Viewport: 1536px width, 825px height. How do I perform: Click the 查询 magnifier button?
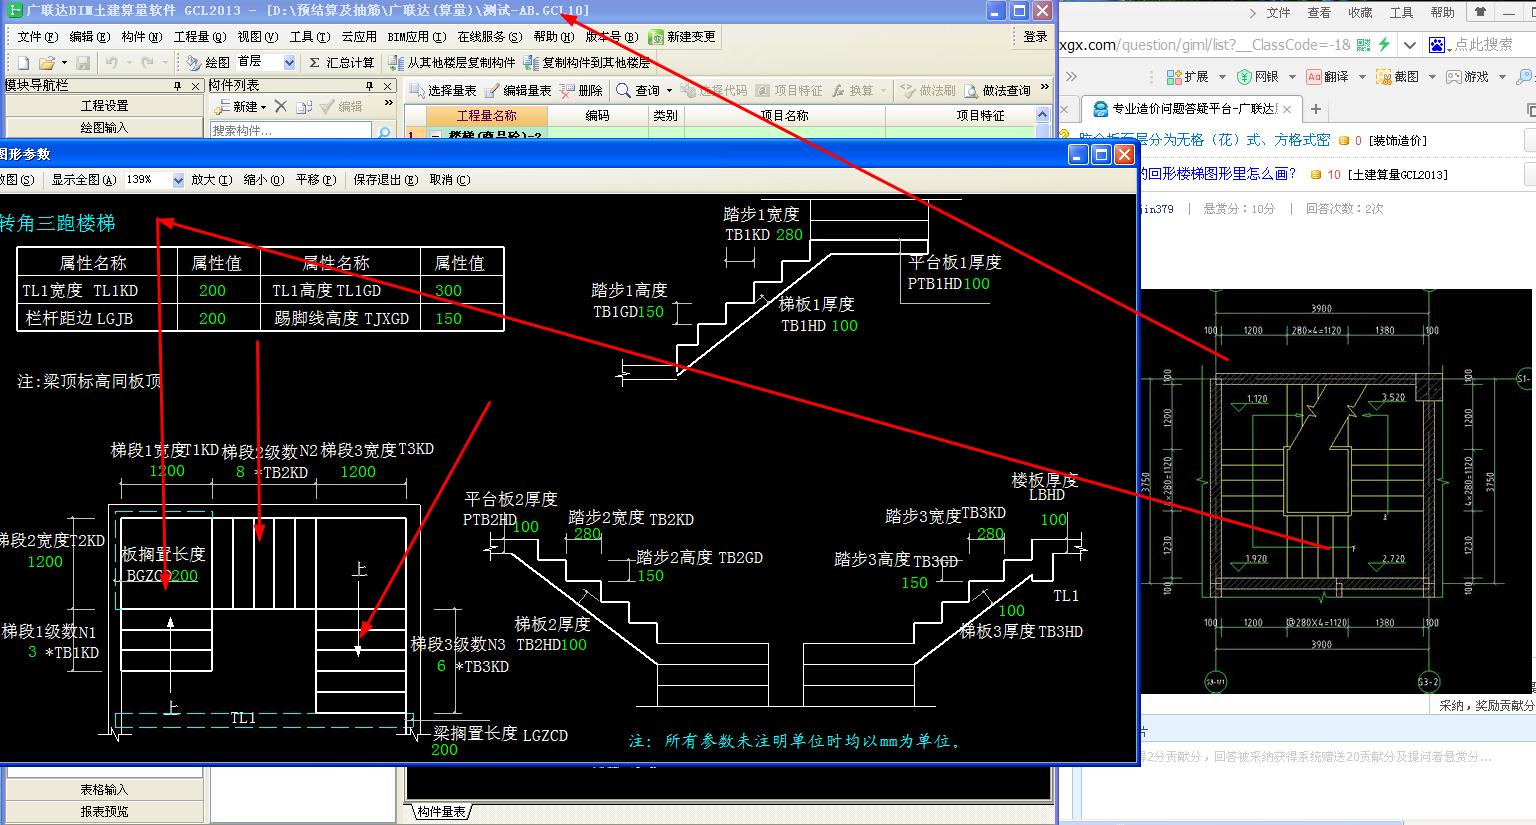638,90
